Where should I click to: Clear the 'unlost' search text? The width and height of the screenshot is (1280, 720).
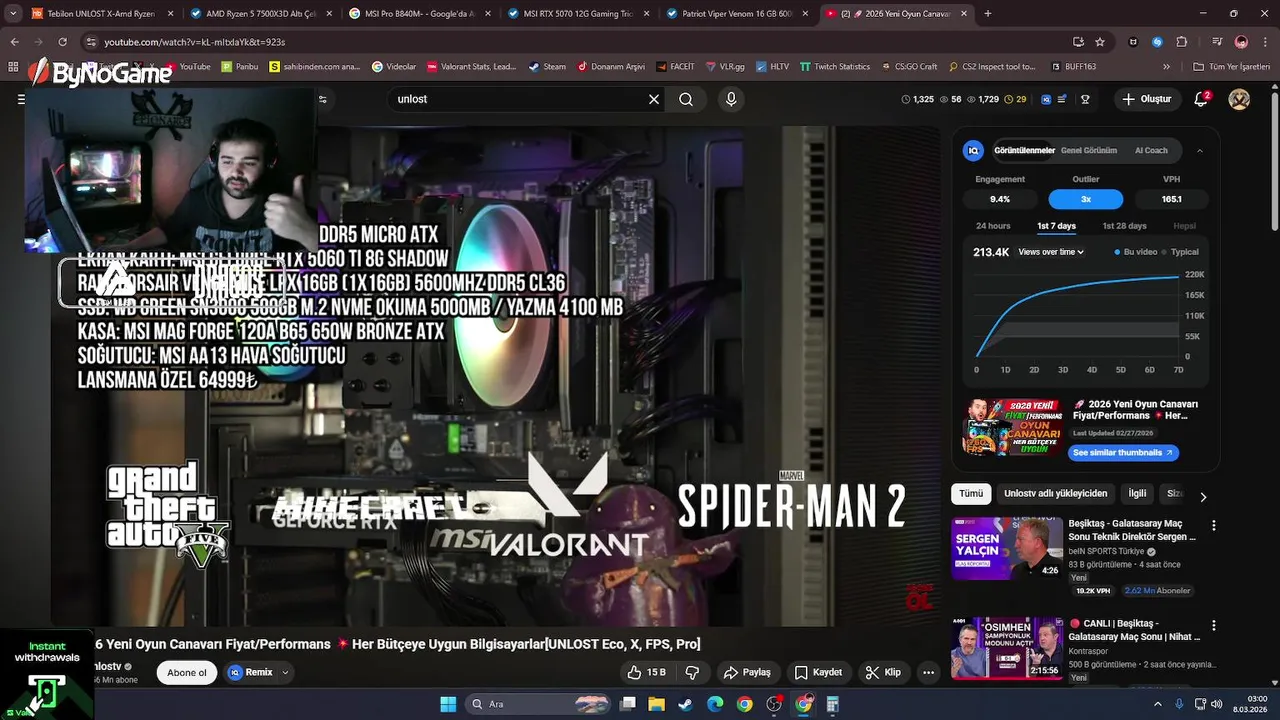coord(654,99)
